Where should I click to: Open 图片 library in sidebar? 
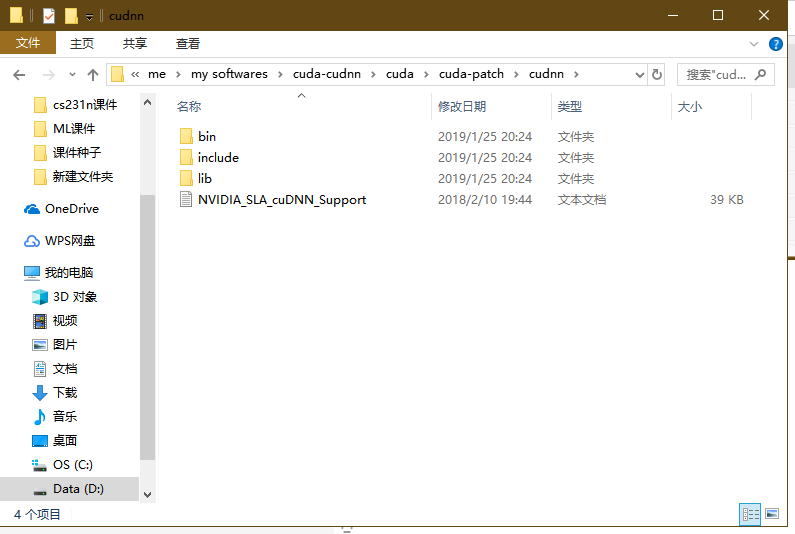point(55,345)
